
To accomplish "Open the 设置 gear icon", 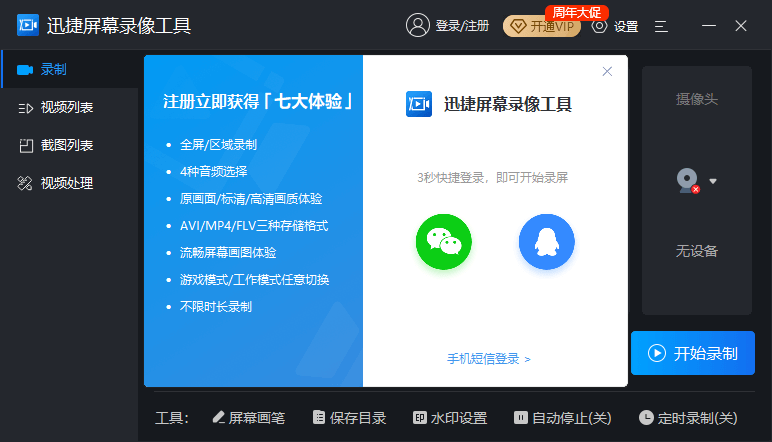I will tap(600, 26).
